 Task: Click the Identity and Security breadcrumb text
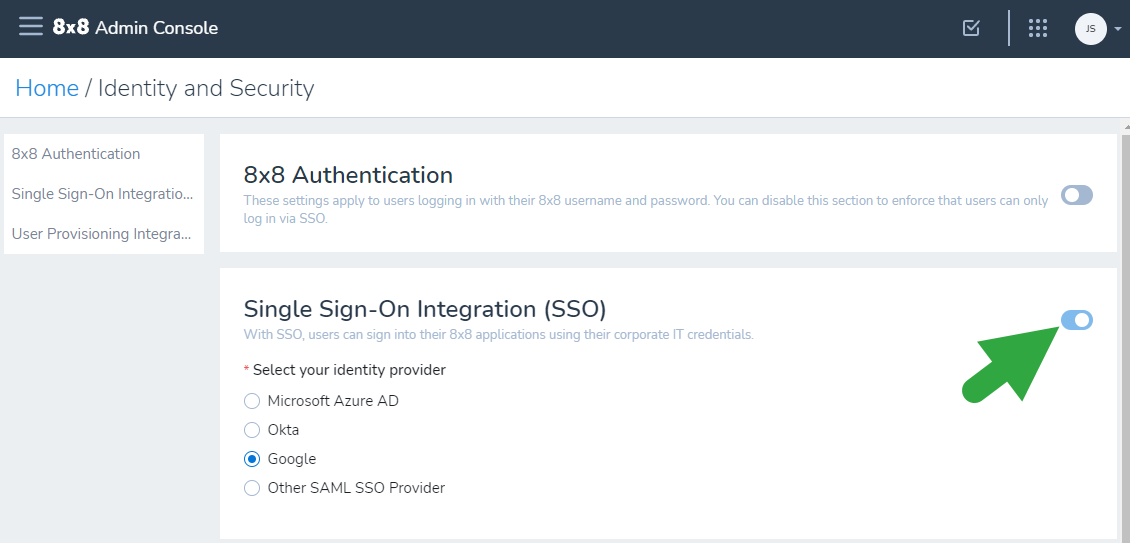coord(206,88)
